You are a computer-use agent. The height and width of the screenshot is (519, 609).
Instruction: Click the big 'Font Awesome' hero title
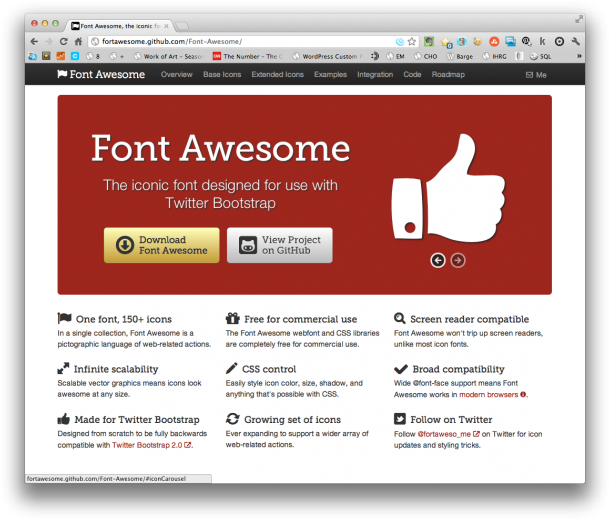(221, 148)
